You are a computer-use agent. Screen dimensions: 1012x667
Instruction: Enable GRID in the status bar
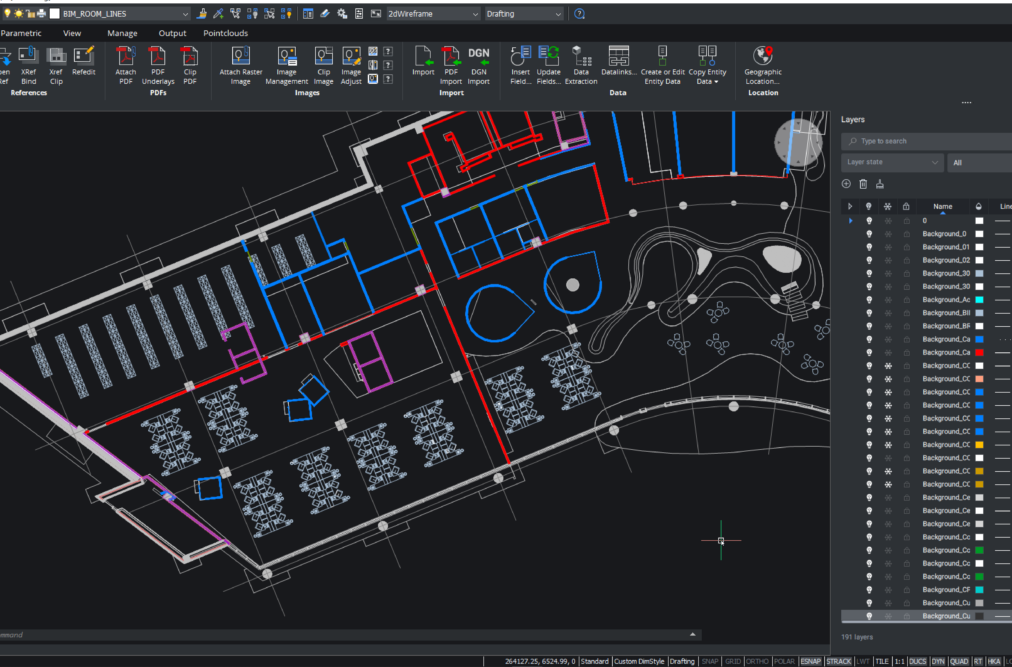[x=734, y=661]
